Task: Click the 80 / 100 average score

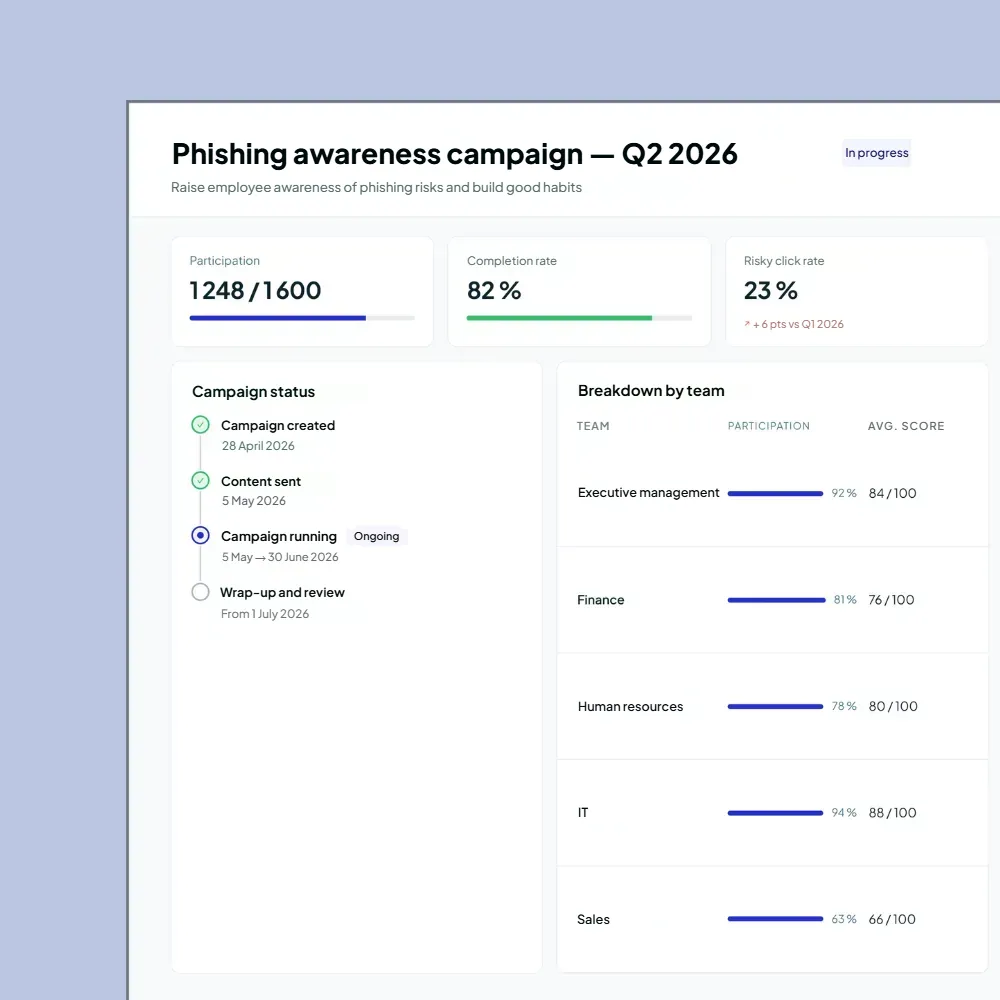Action: [893, 706]
